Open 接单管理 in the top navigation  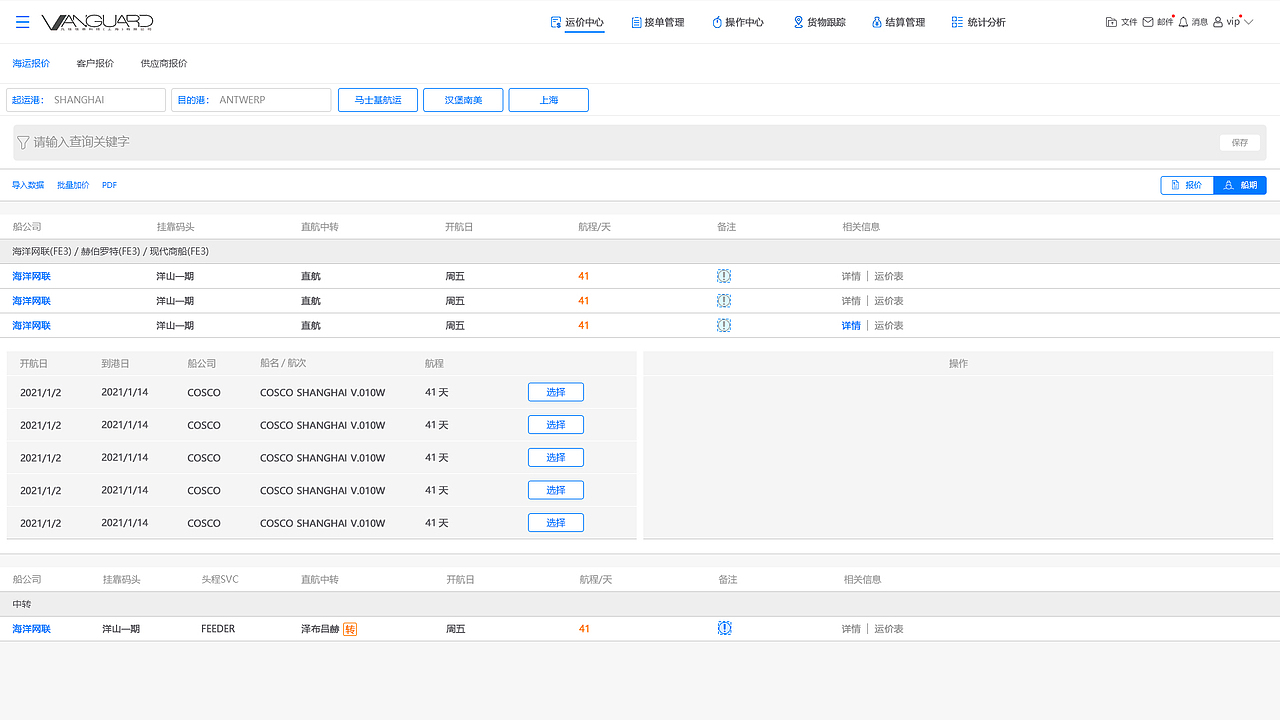pyautogui.click(x=658, y=22)
